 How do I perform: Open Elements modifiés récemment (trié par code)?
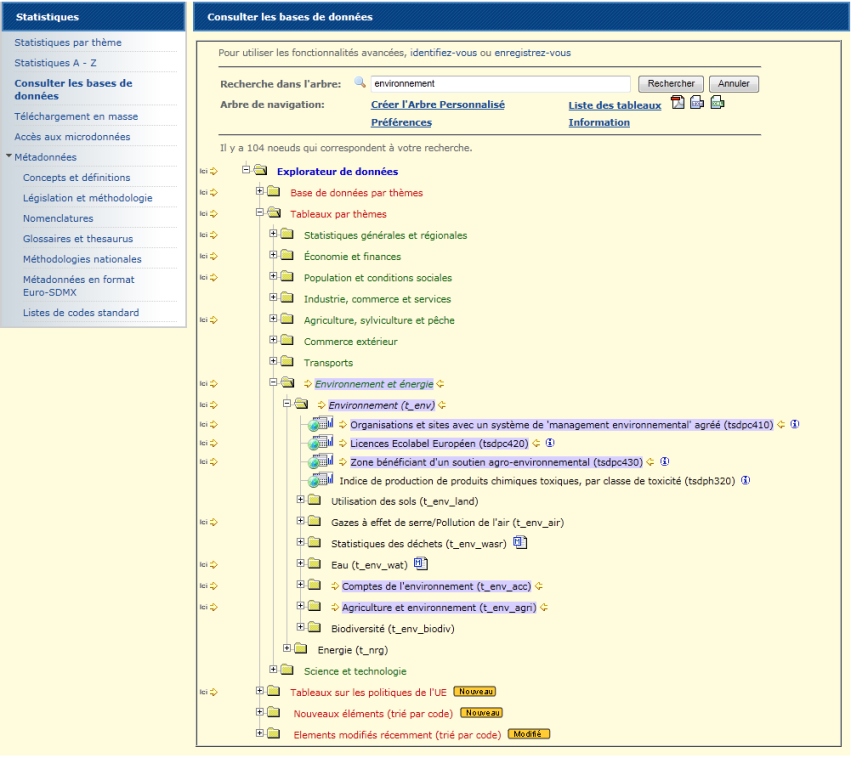pyautogui.click(x=397, y=735)
